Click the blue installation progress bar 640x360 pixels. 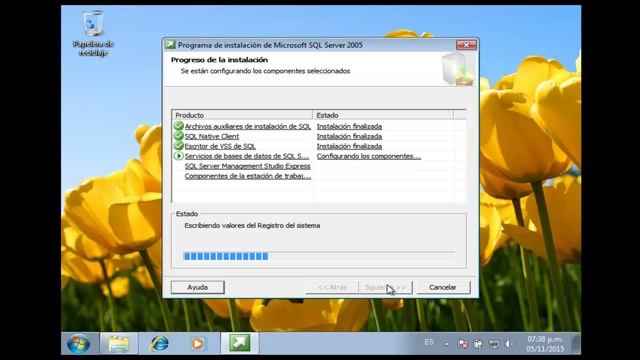click(x=319, y=256)
